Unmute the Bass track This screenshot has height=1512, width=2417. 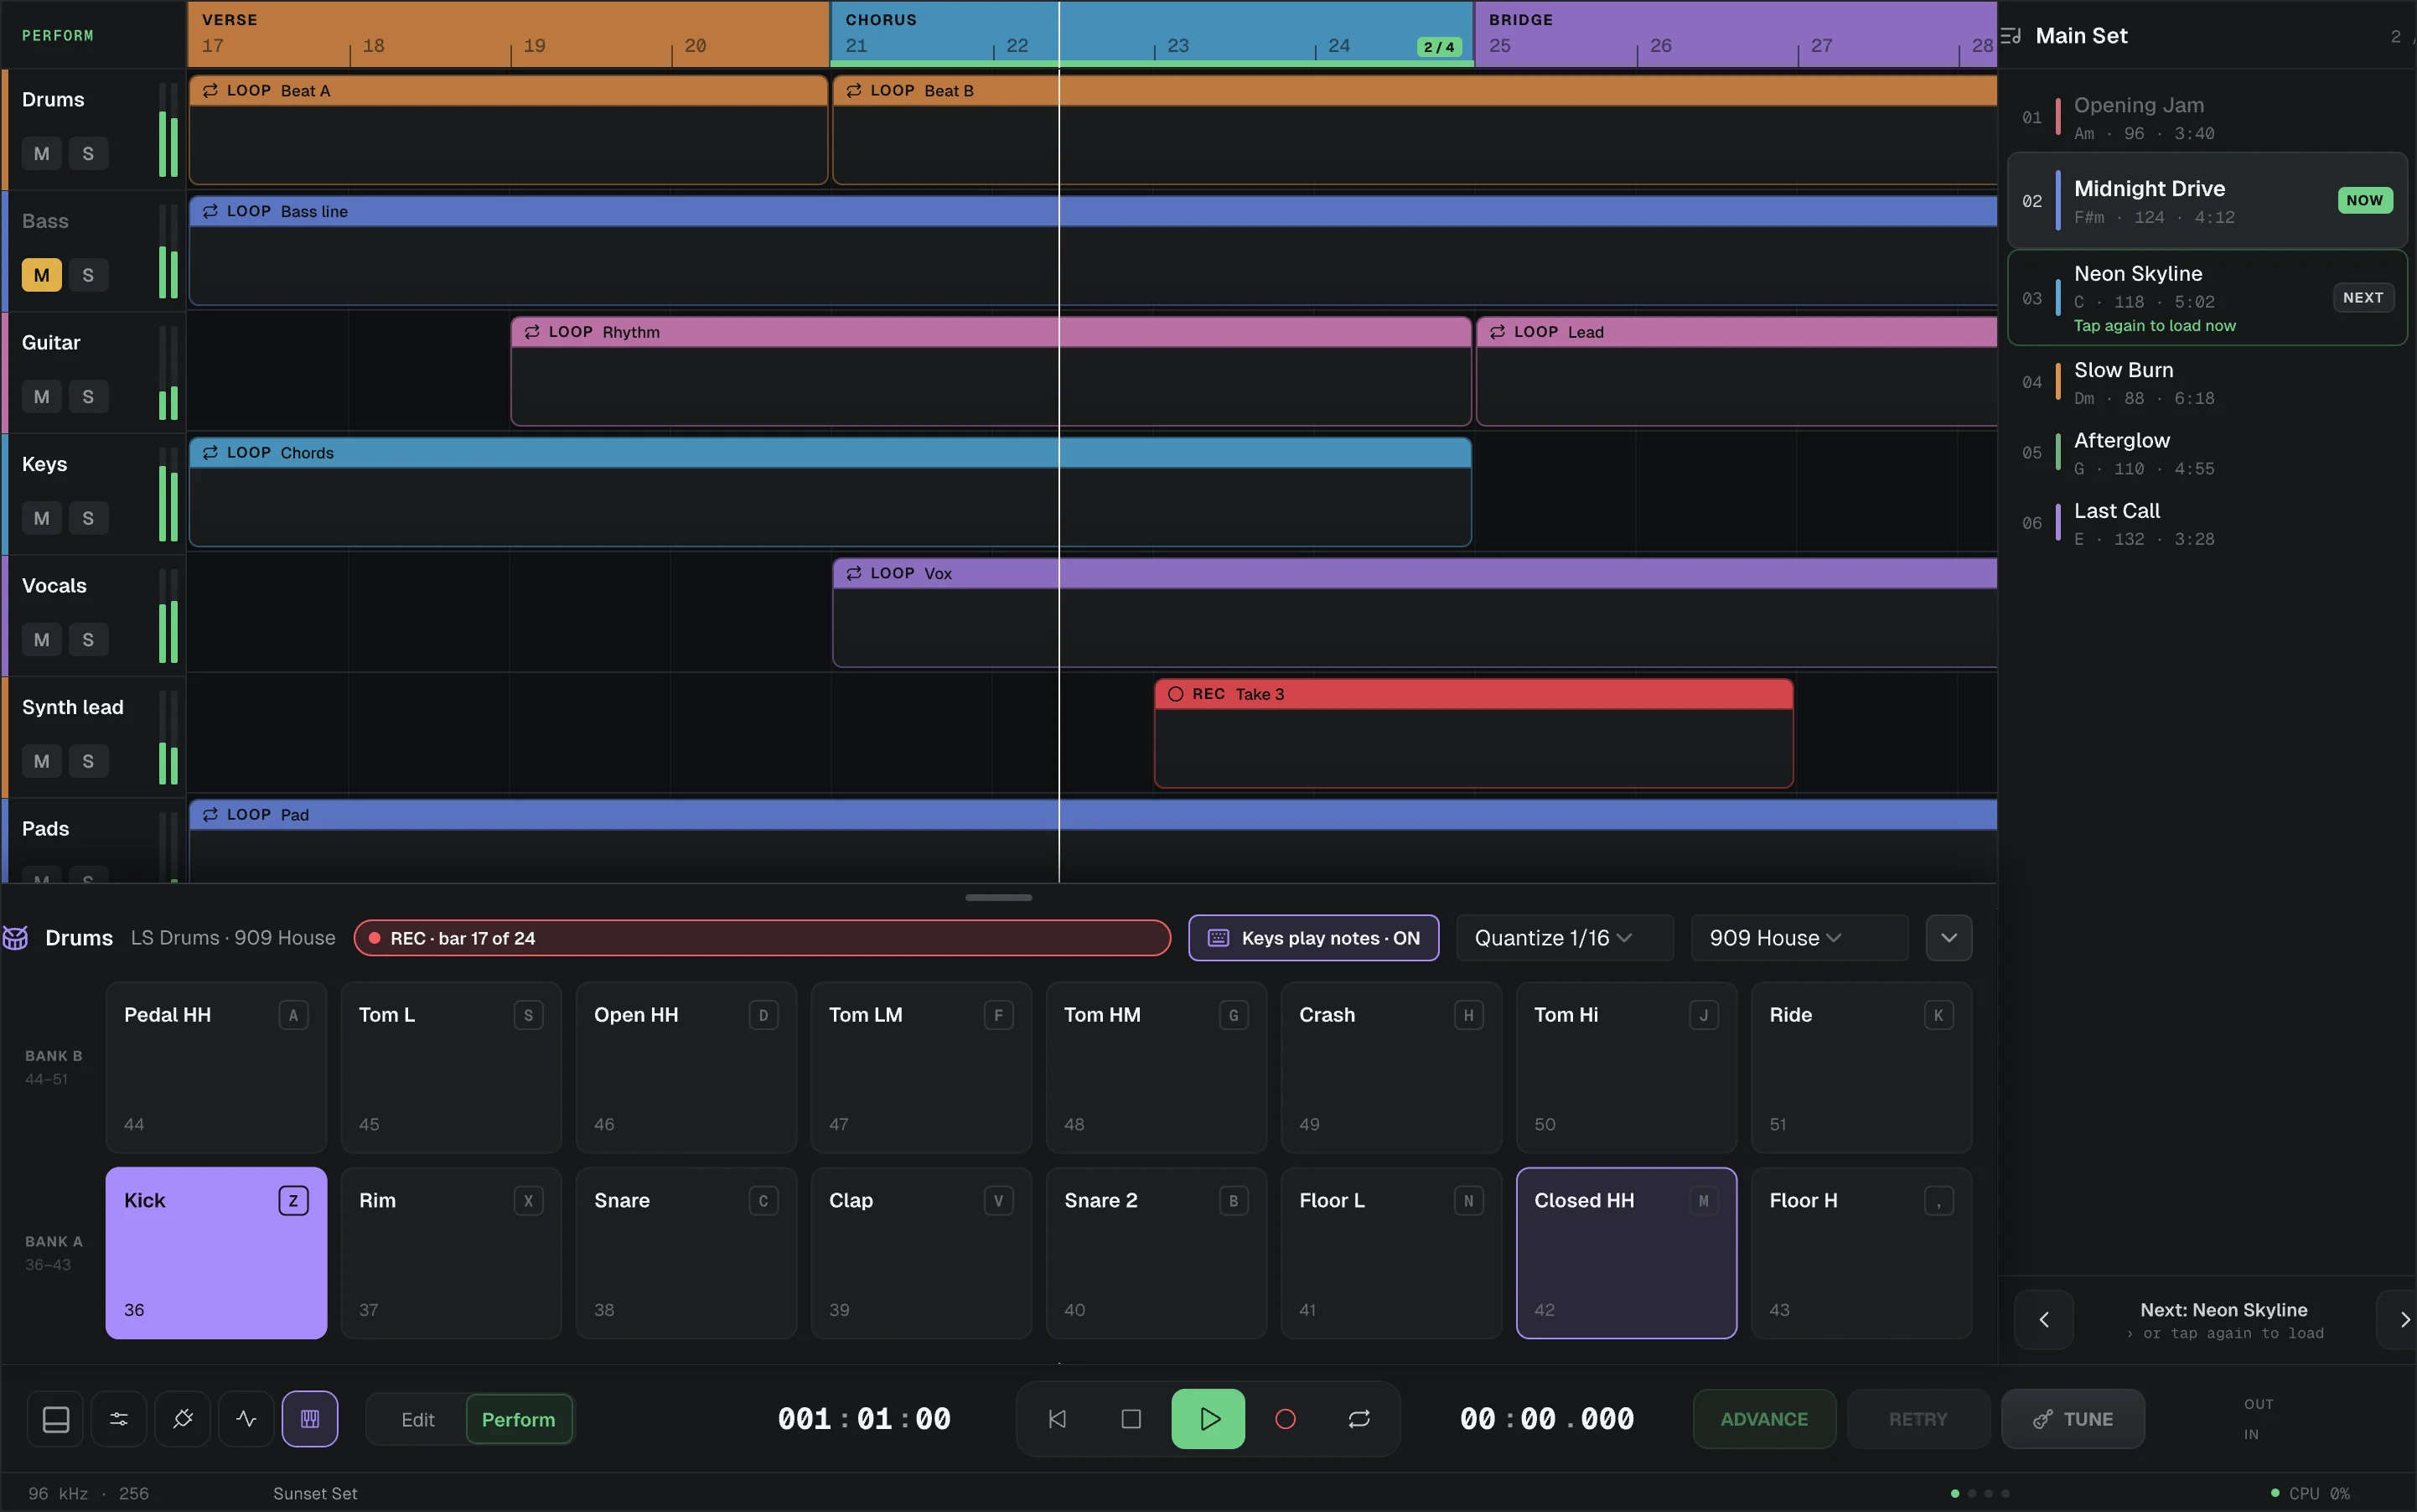pos(41,275)
